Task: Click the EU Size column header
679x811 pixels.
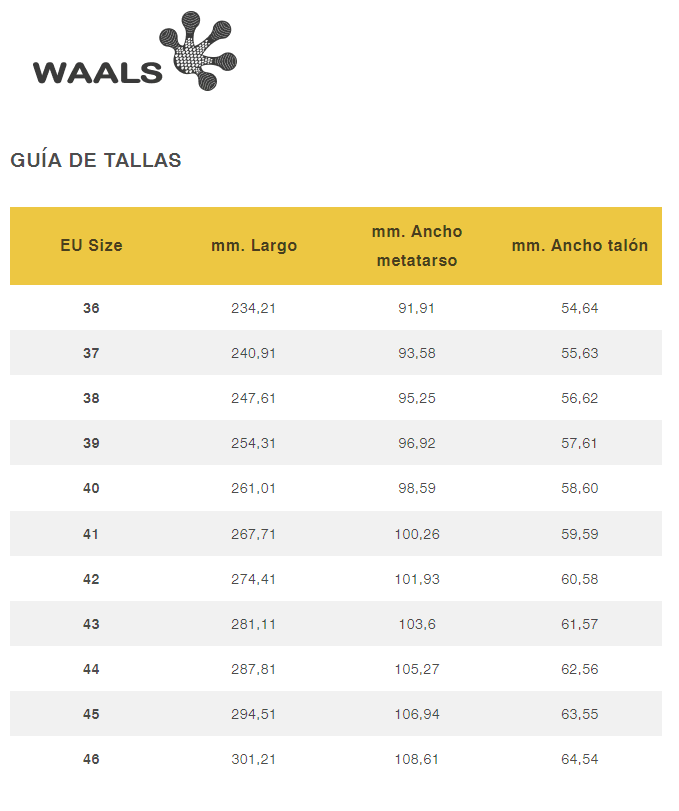Action: coord(91,246)
